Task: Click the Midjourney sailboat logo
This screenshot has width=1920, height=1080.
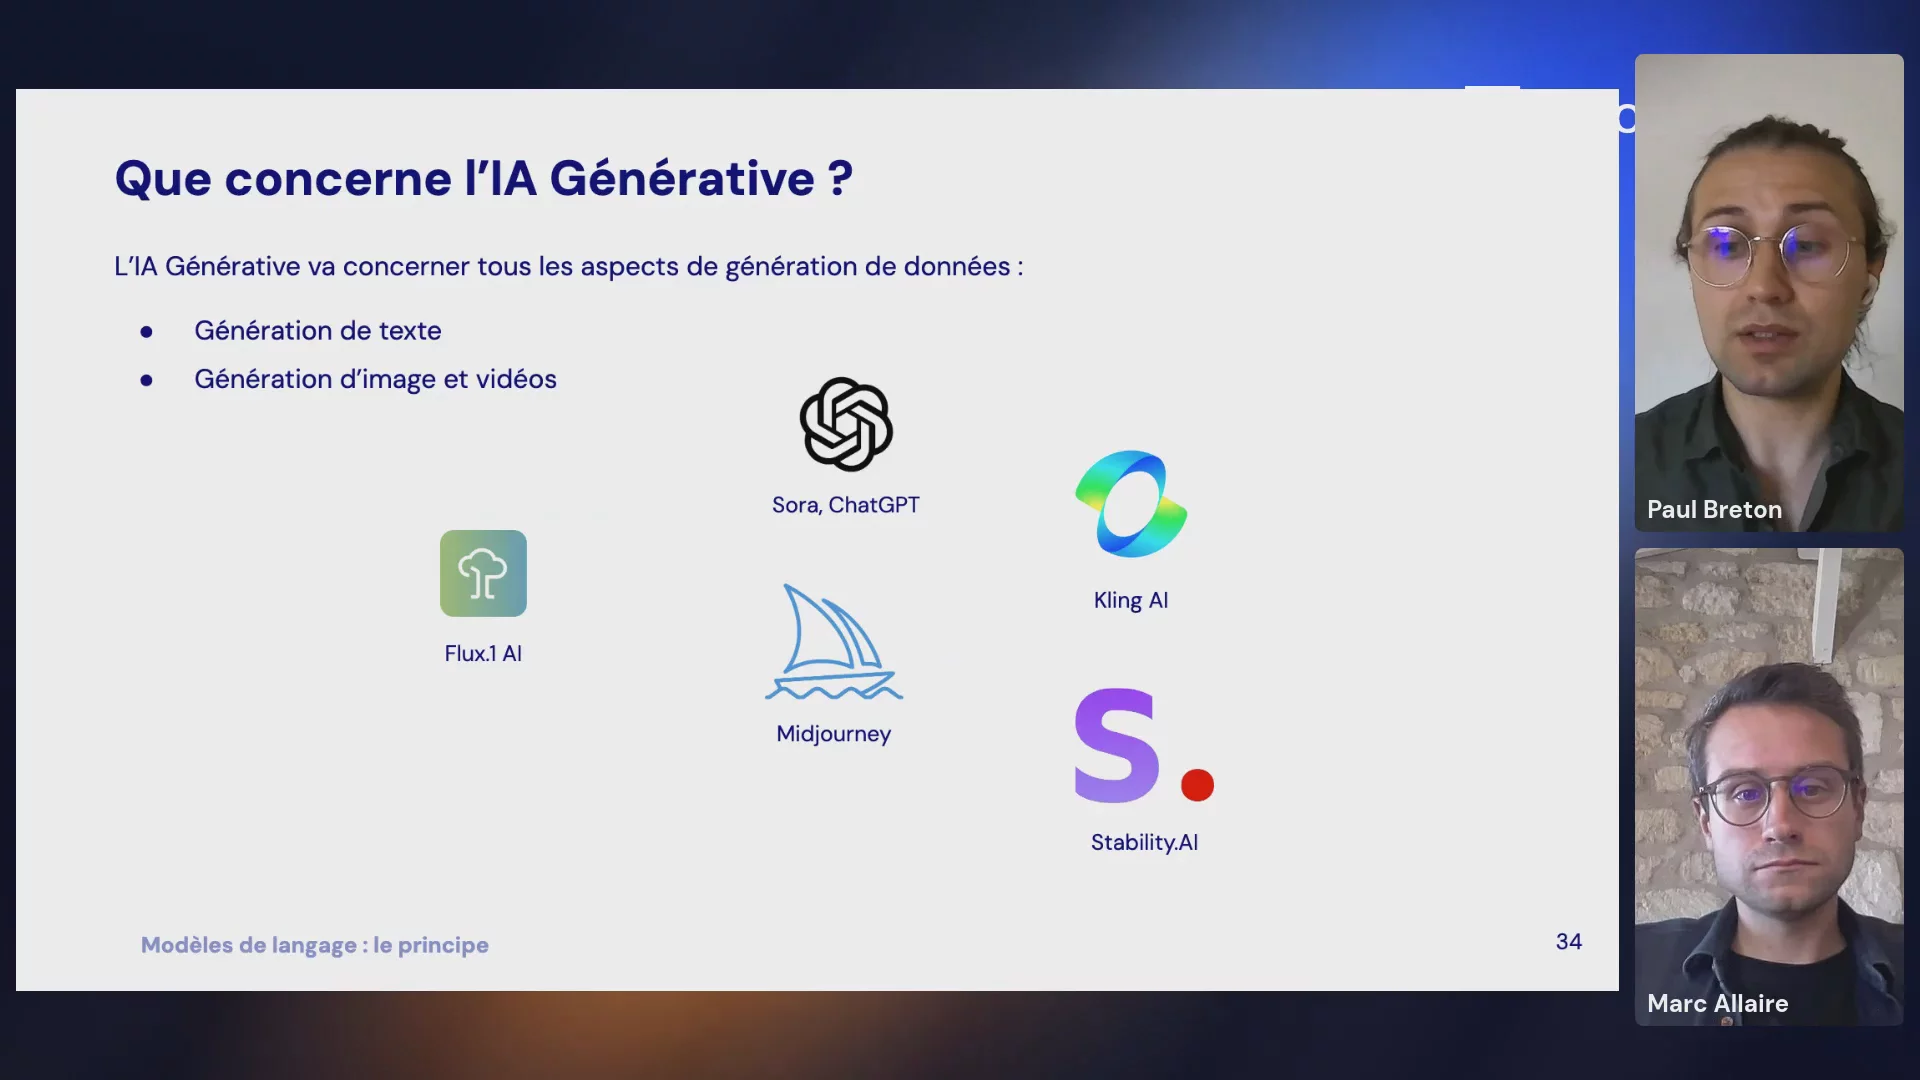Action: click(834, 642)
